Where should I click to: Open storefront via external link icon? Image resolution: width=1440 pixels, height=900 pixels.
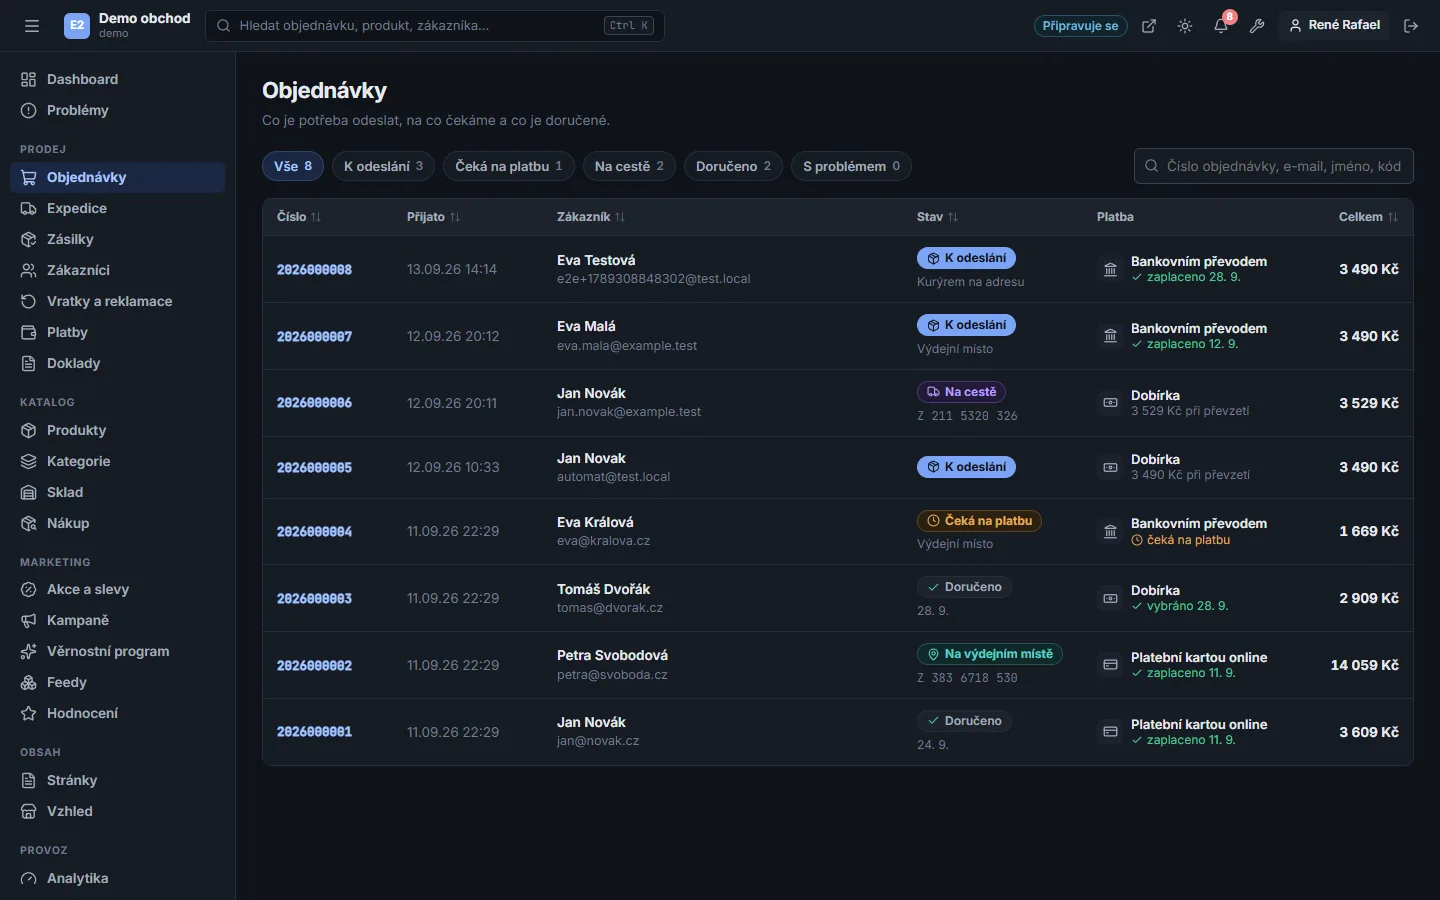[x=1149, y=26]
